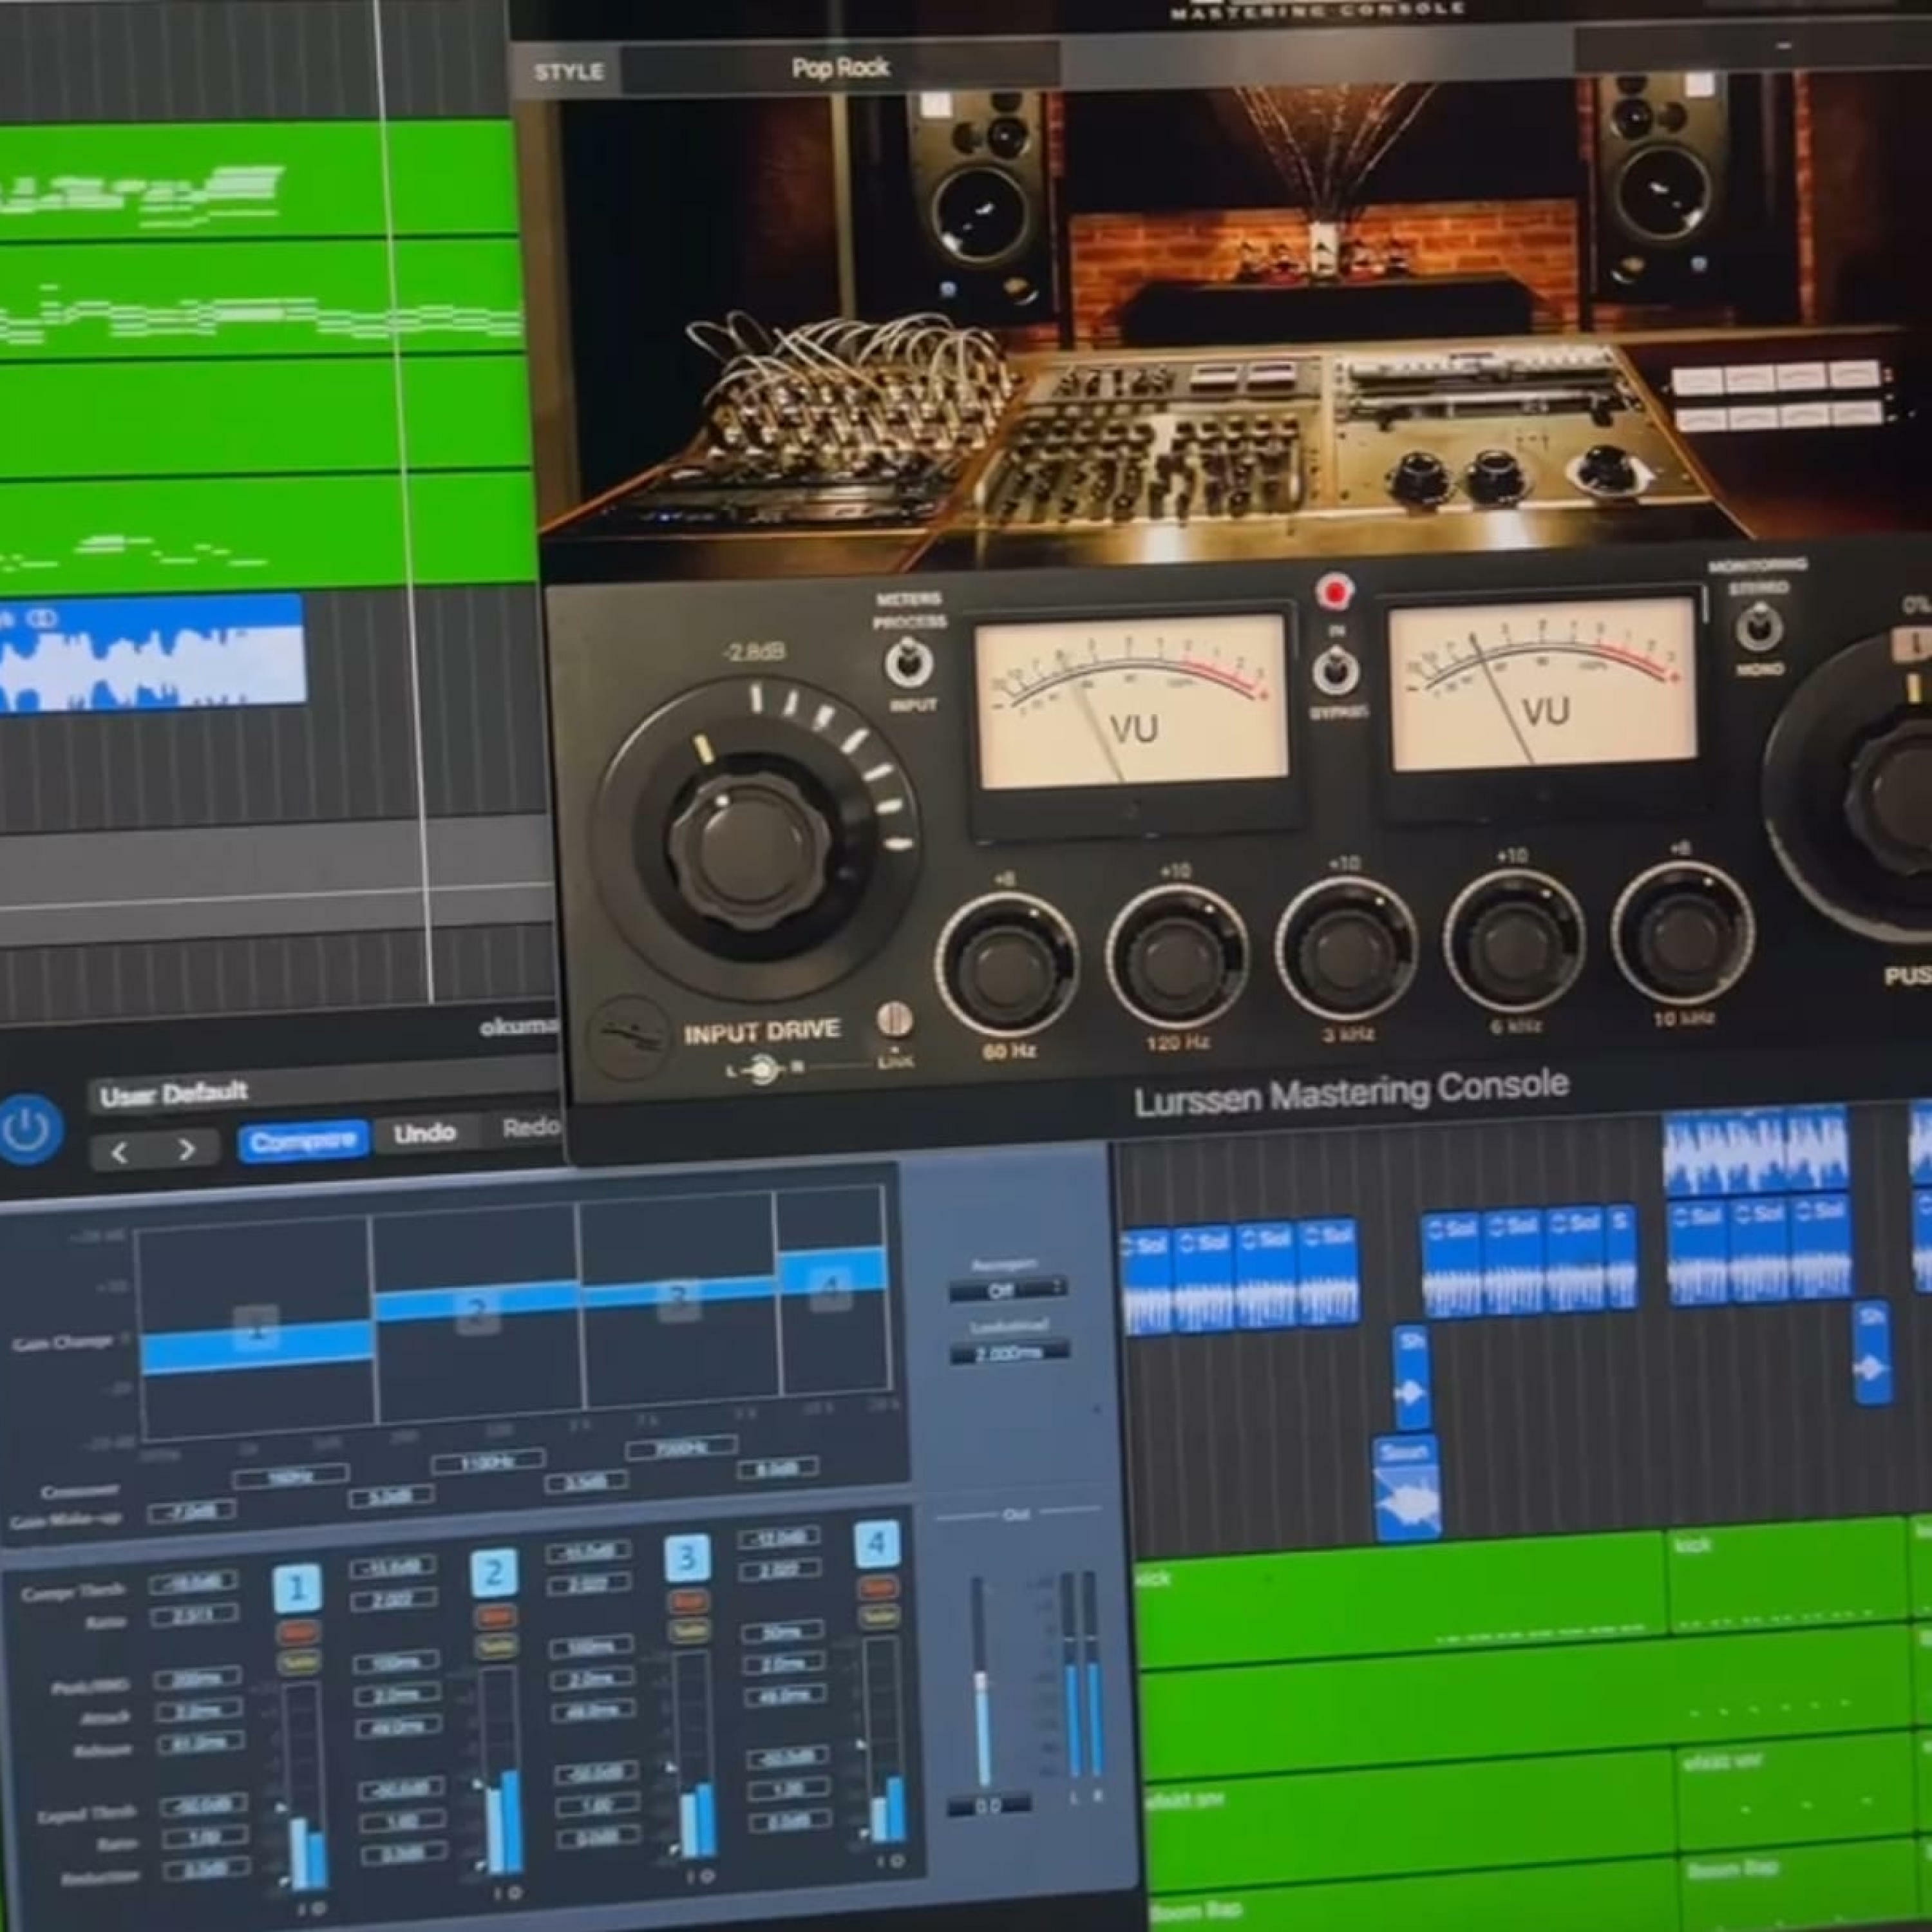Select previous preset with left arrow

120,1152
